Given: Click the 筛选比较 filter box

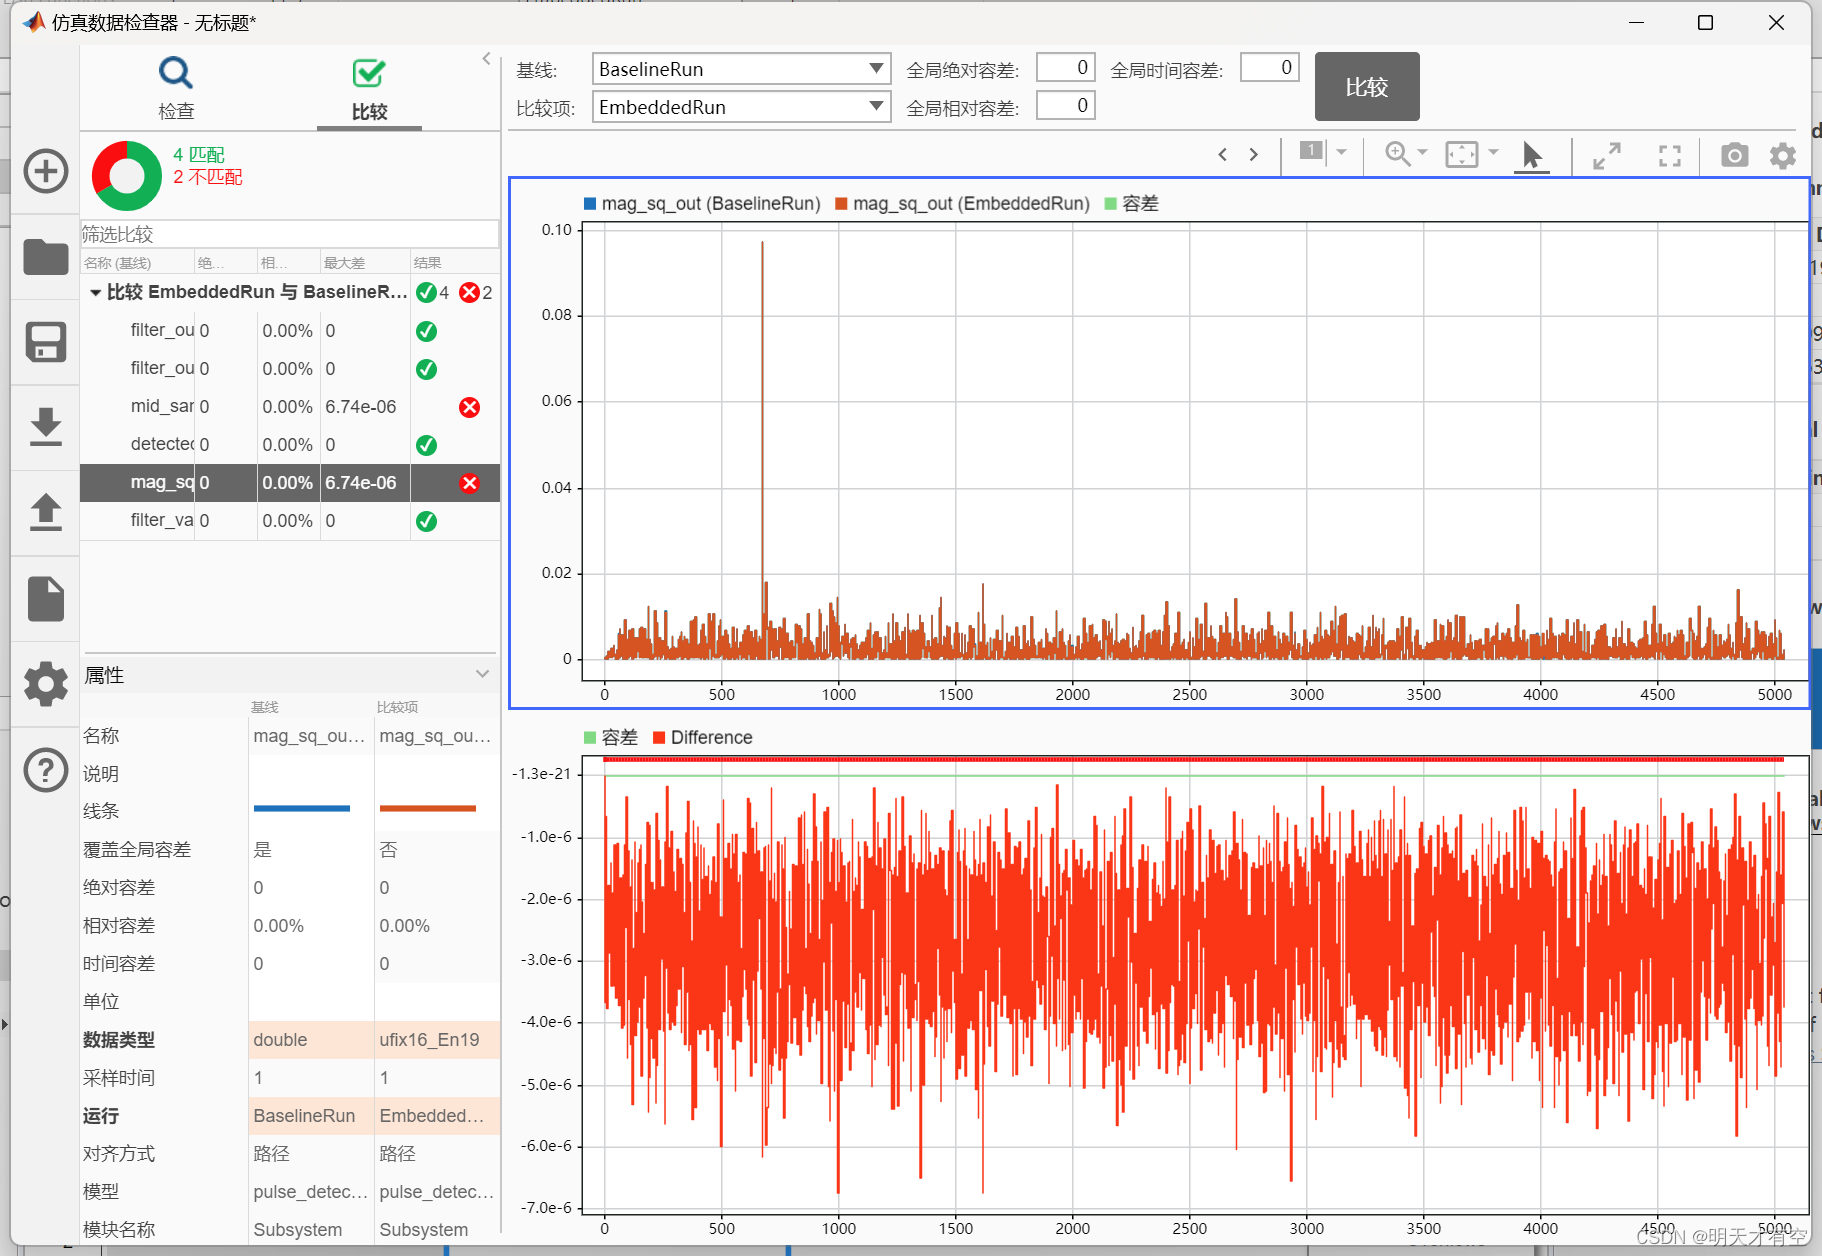Looking at the screenshot, I should [289, 234].
